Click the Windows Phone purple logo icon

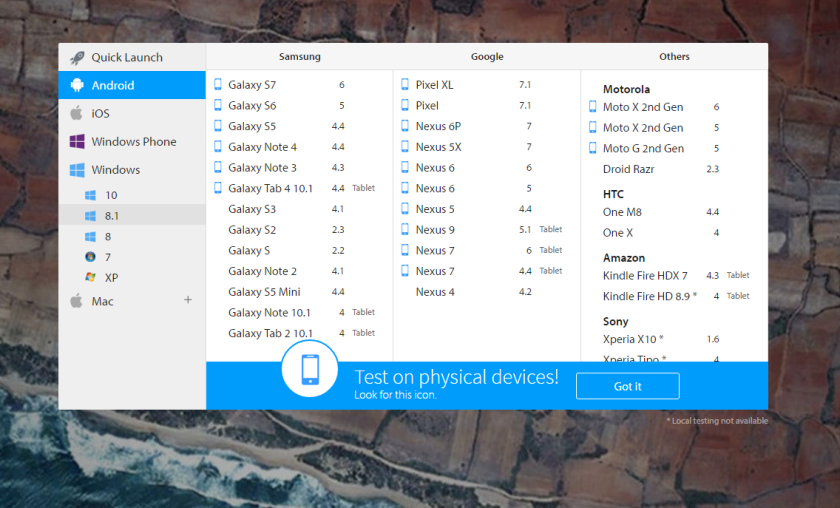(x=77, y=141)
